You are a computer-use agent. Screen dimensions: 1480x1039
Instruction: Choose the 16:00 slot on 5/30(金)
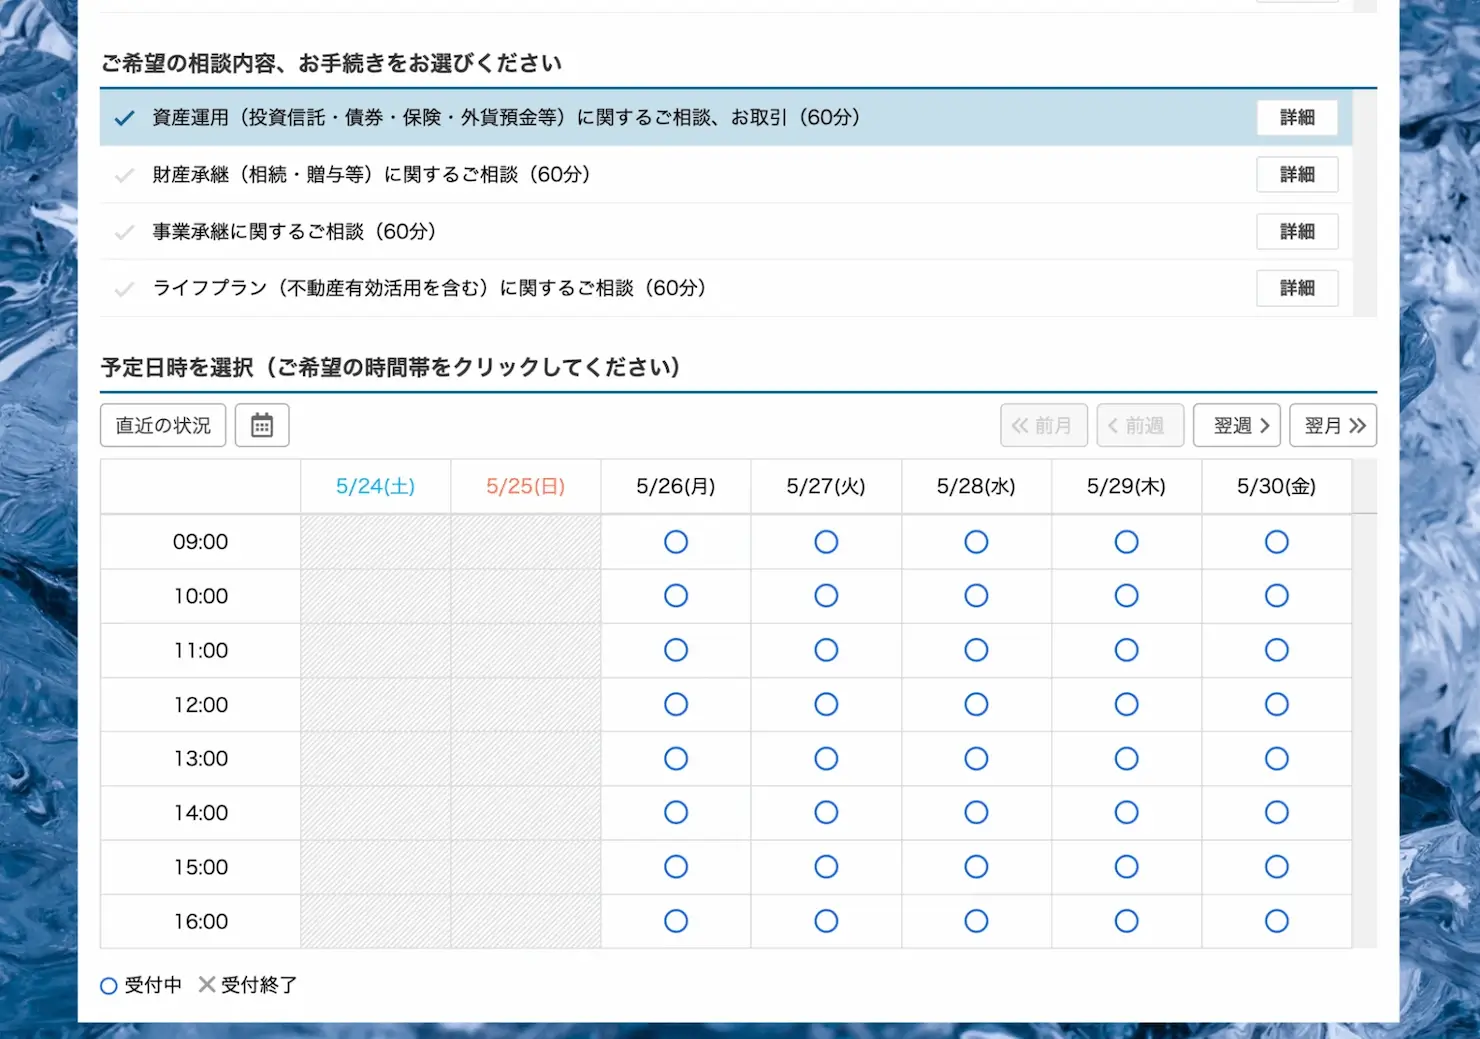(x=1276, y=921)
